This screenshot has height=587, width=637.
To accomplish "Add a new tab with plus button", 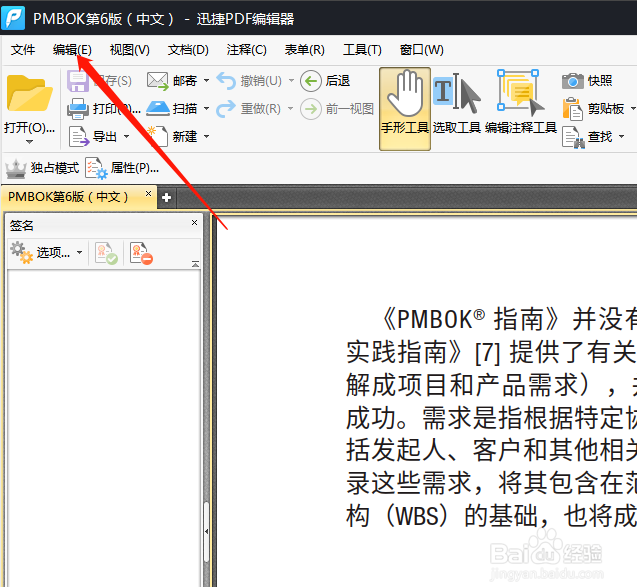I will pyautogui.click(x=166, y=198).
